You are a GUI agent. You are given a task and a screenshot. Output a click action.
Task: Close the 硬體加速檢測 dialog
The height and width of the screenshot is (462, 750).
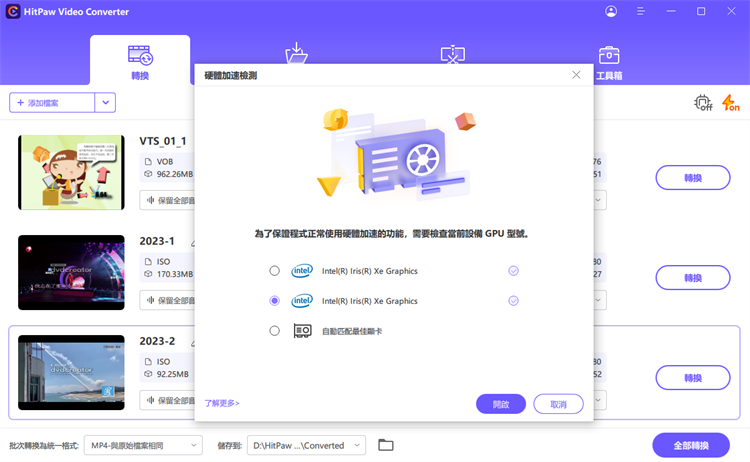[576, 75]
